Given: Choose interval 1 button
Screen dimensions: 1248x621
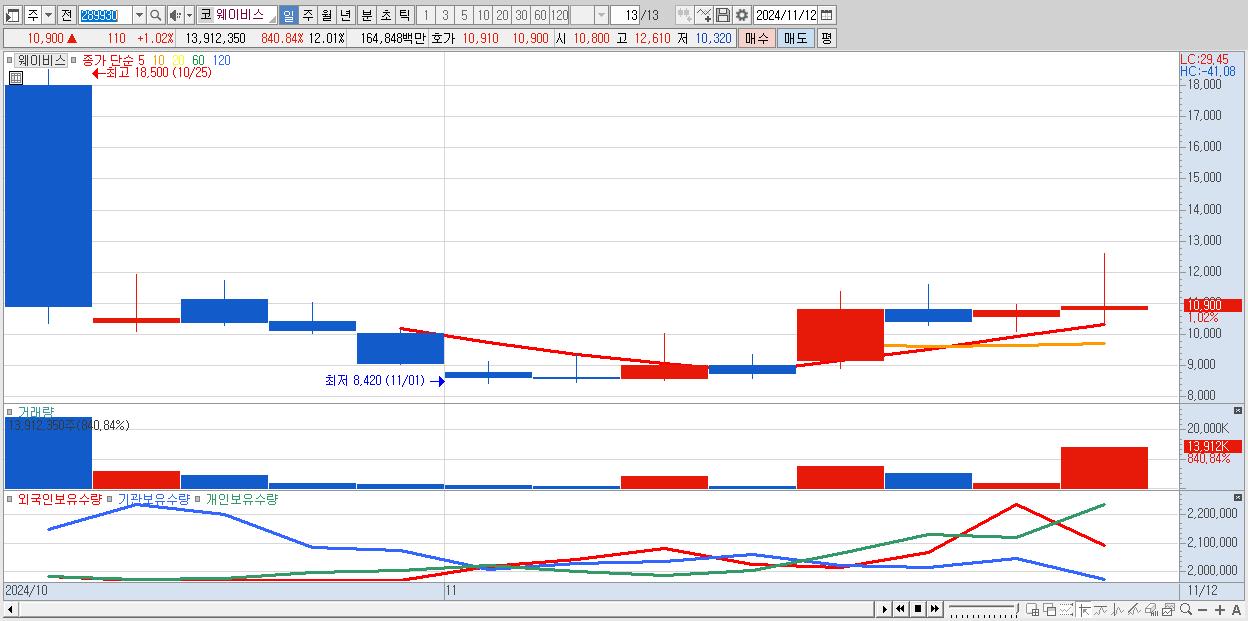Looking at the screenshot, I should tap(427, 15).
